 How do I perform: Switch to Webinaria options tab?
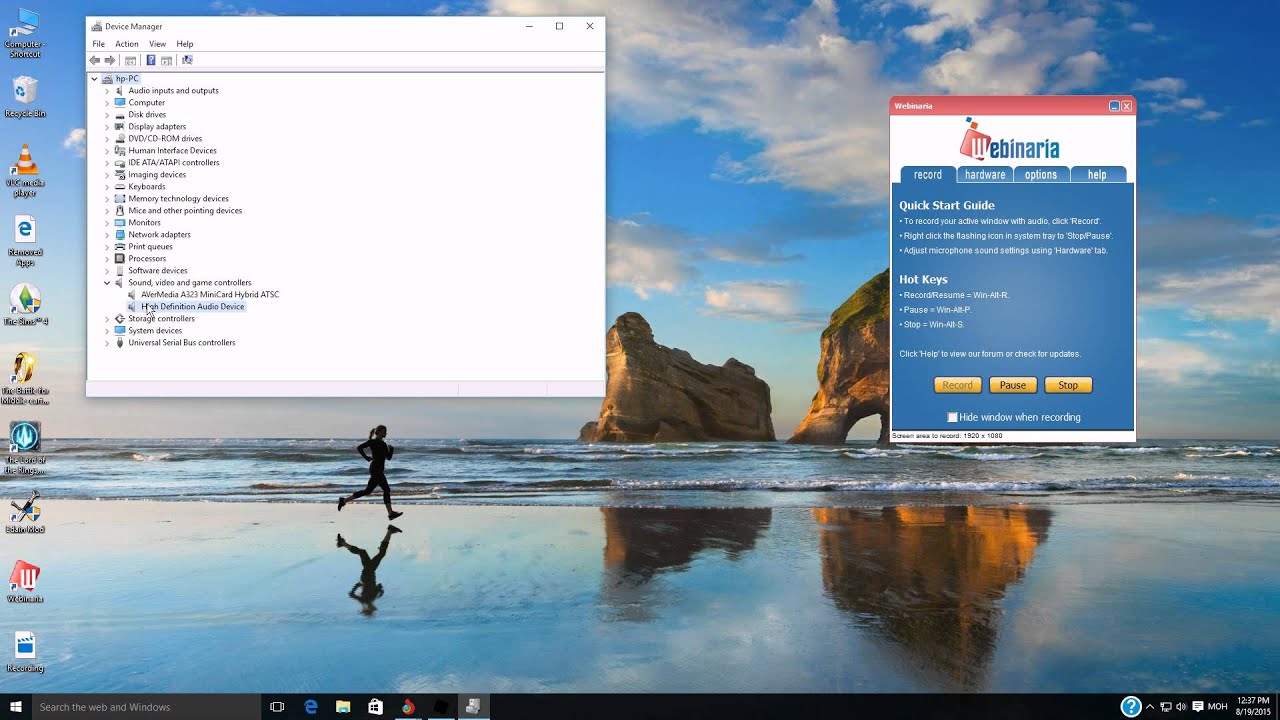(x=1041, y=175)
